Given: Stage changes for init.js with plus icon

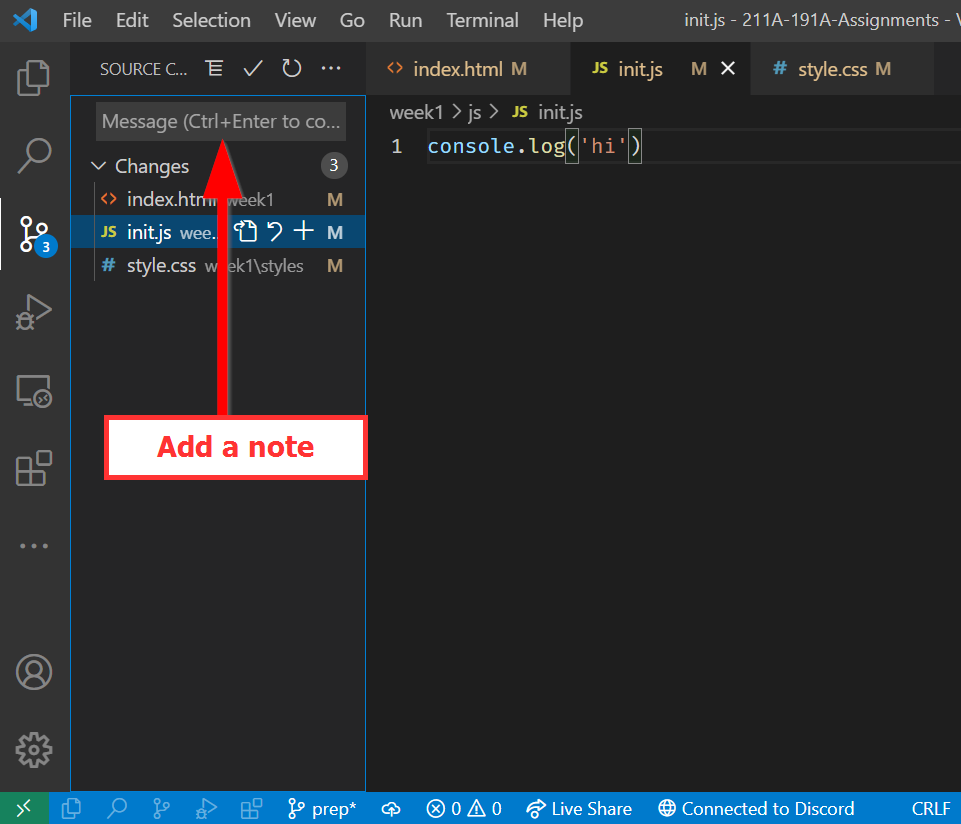Looking at the screenshot, I should click(x=303, y=232).
